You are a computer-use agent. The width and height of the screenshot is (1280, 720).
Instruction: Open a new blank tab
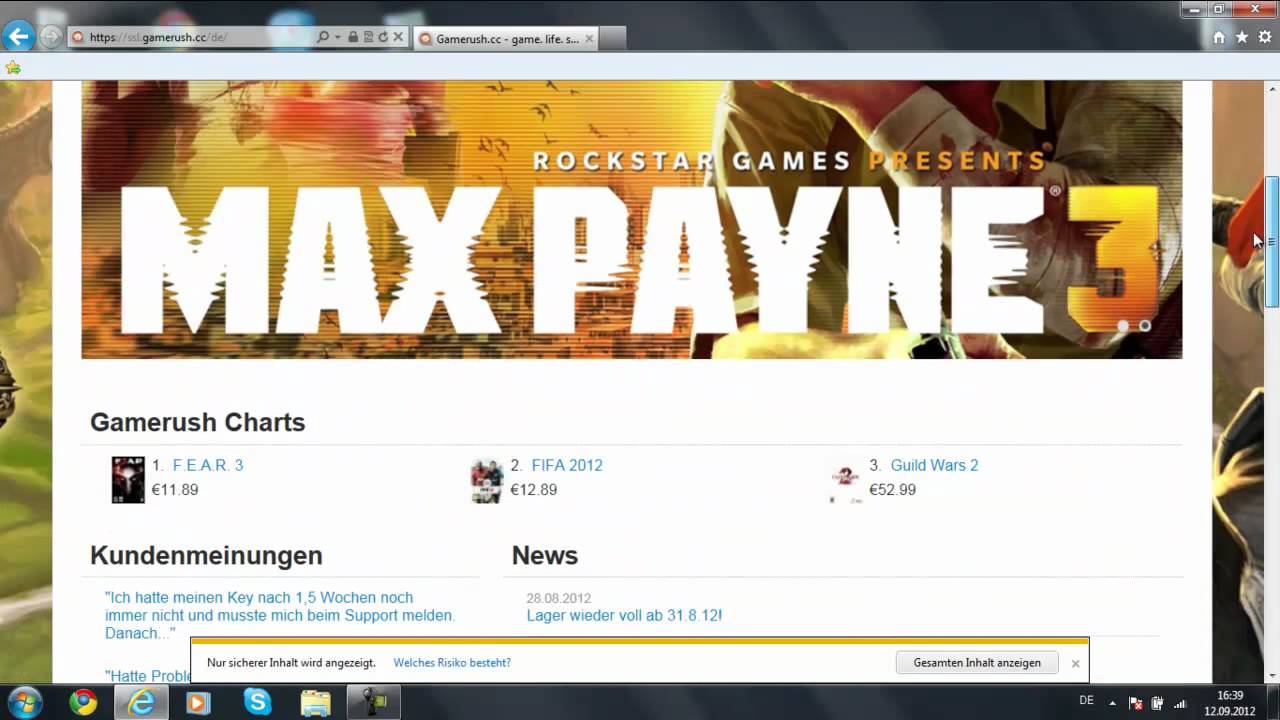click(613, 39)
